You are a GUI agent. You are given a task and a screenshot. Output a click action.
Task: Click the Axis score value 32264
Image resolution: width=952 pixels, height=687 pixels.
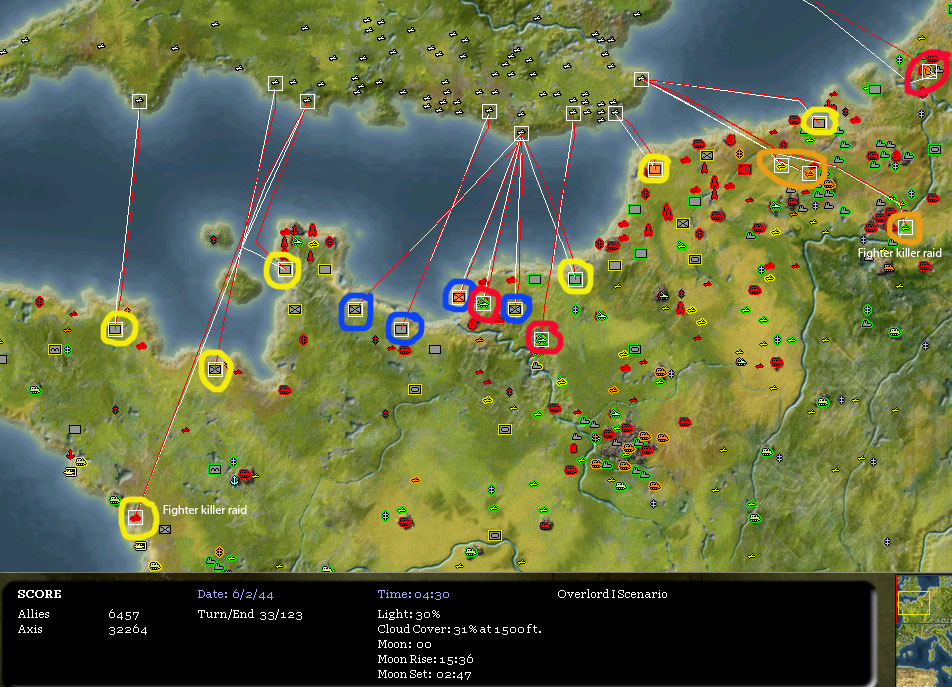click(128, 629)
